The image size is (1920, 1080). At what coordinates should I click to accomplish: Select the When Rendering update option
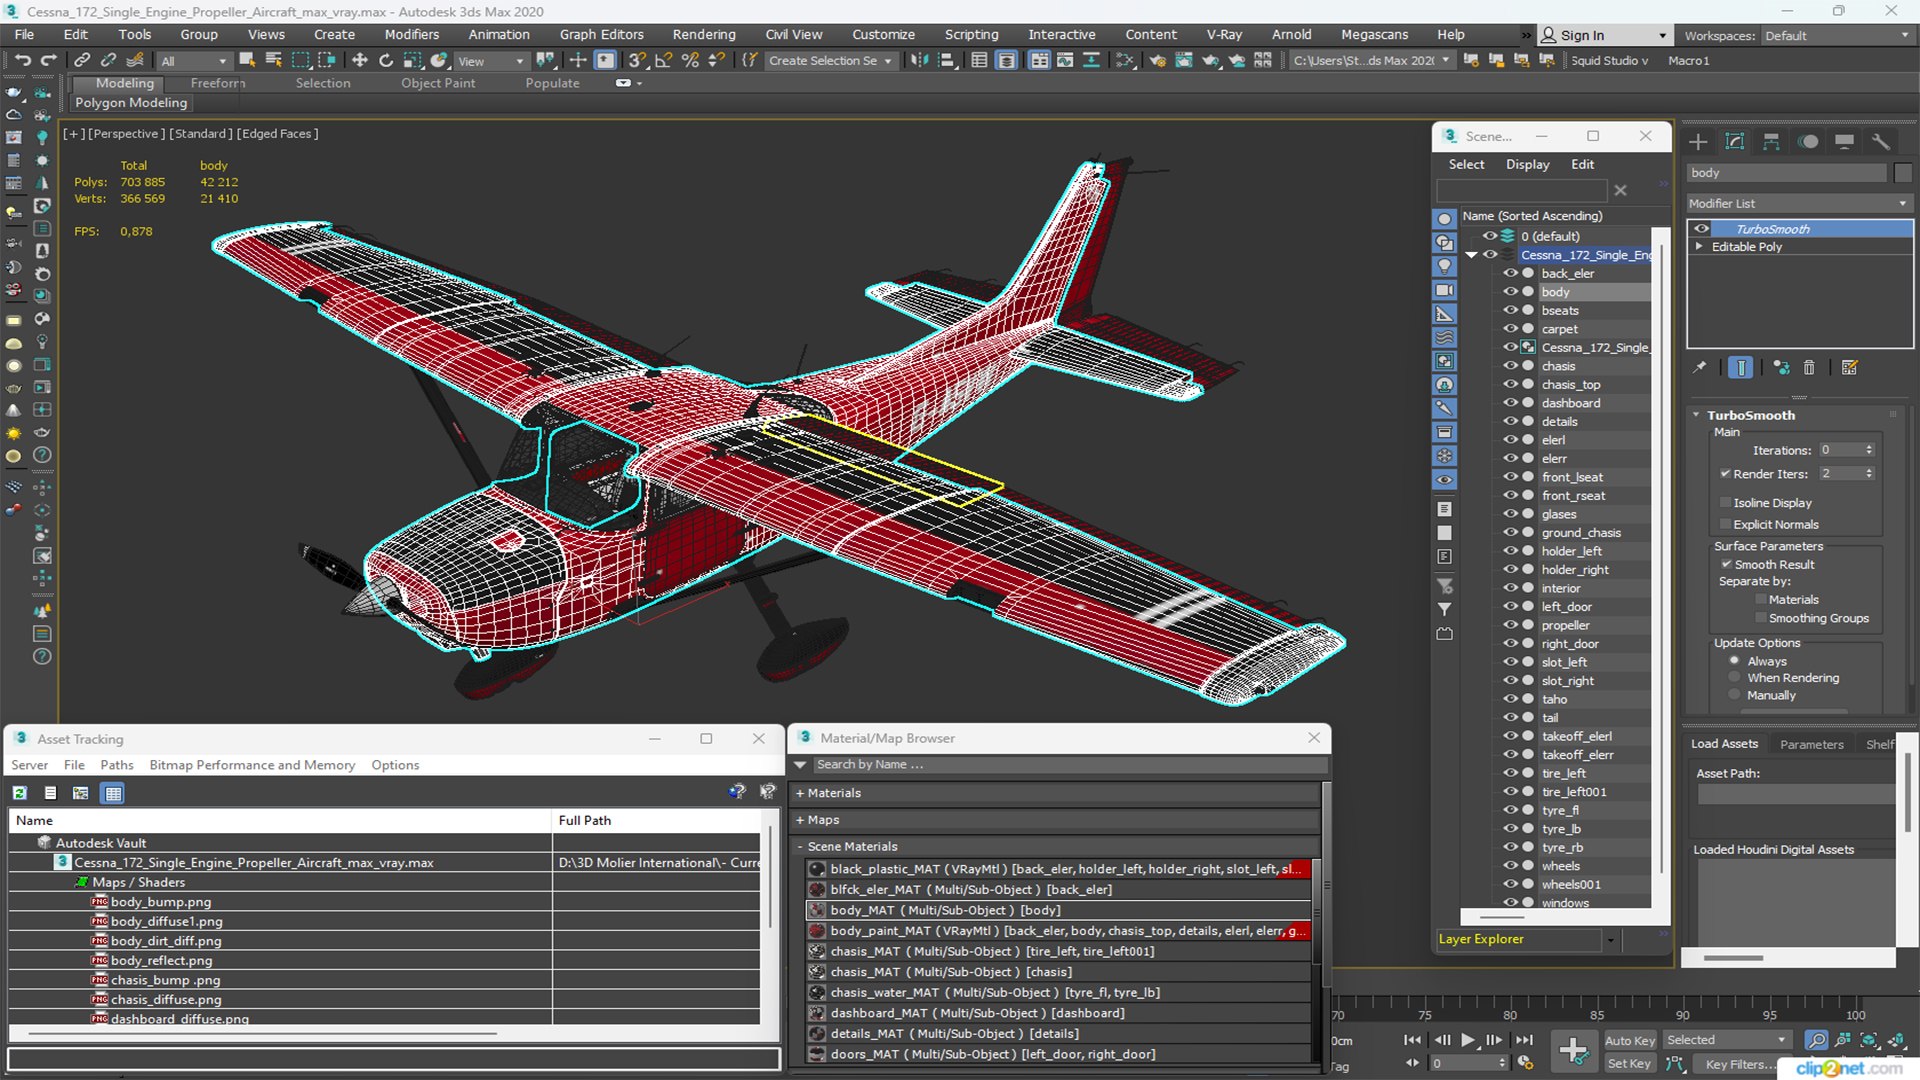coord(1735,678)
